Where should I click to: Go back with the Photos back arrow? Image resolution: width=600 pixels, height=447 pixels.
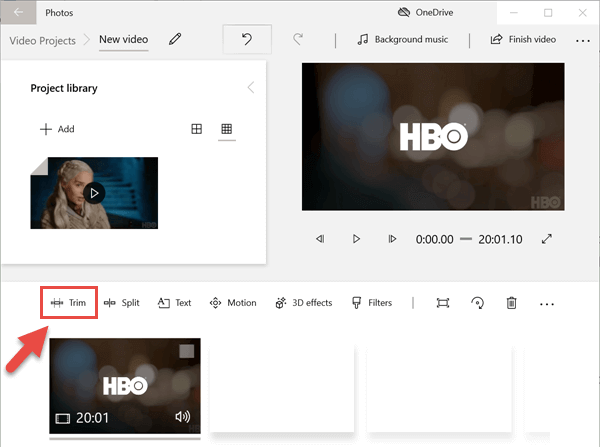point(18,12)
